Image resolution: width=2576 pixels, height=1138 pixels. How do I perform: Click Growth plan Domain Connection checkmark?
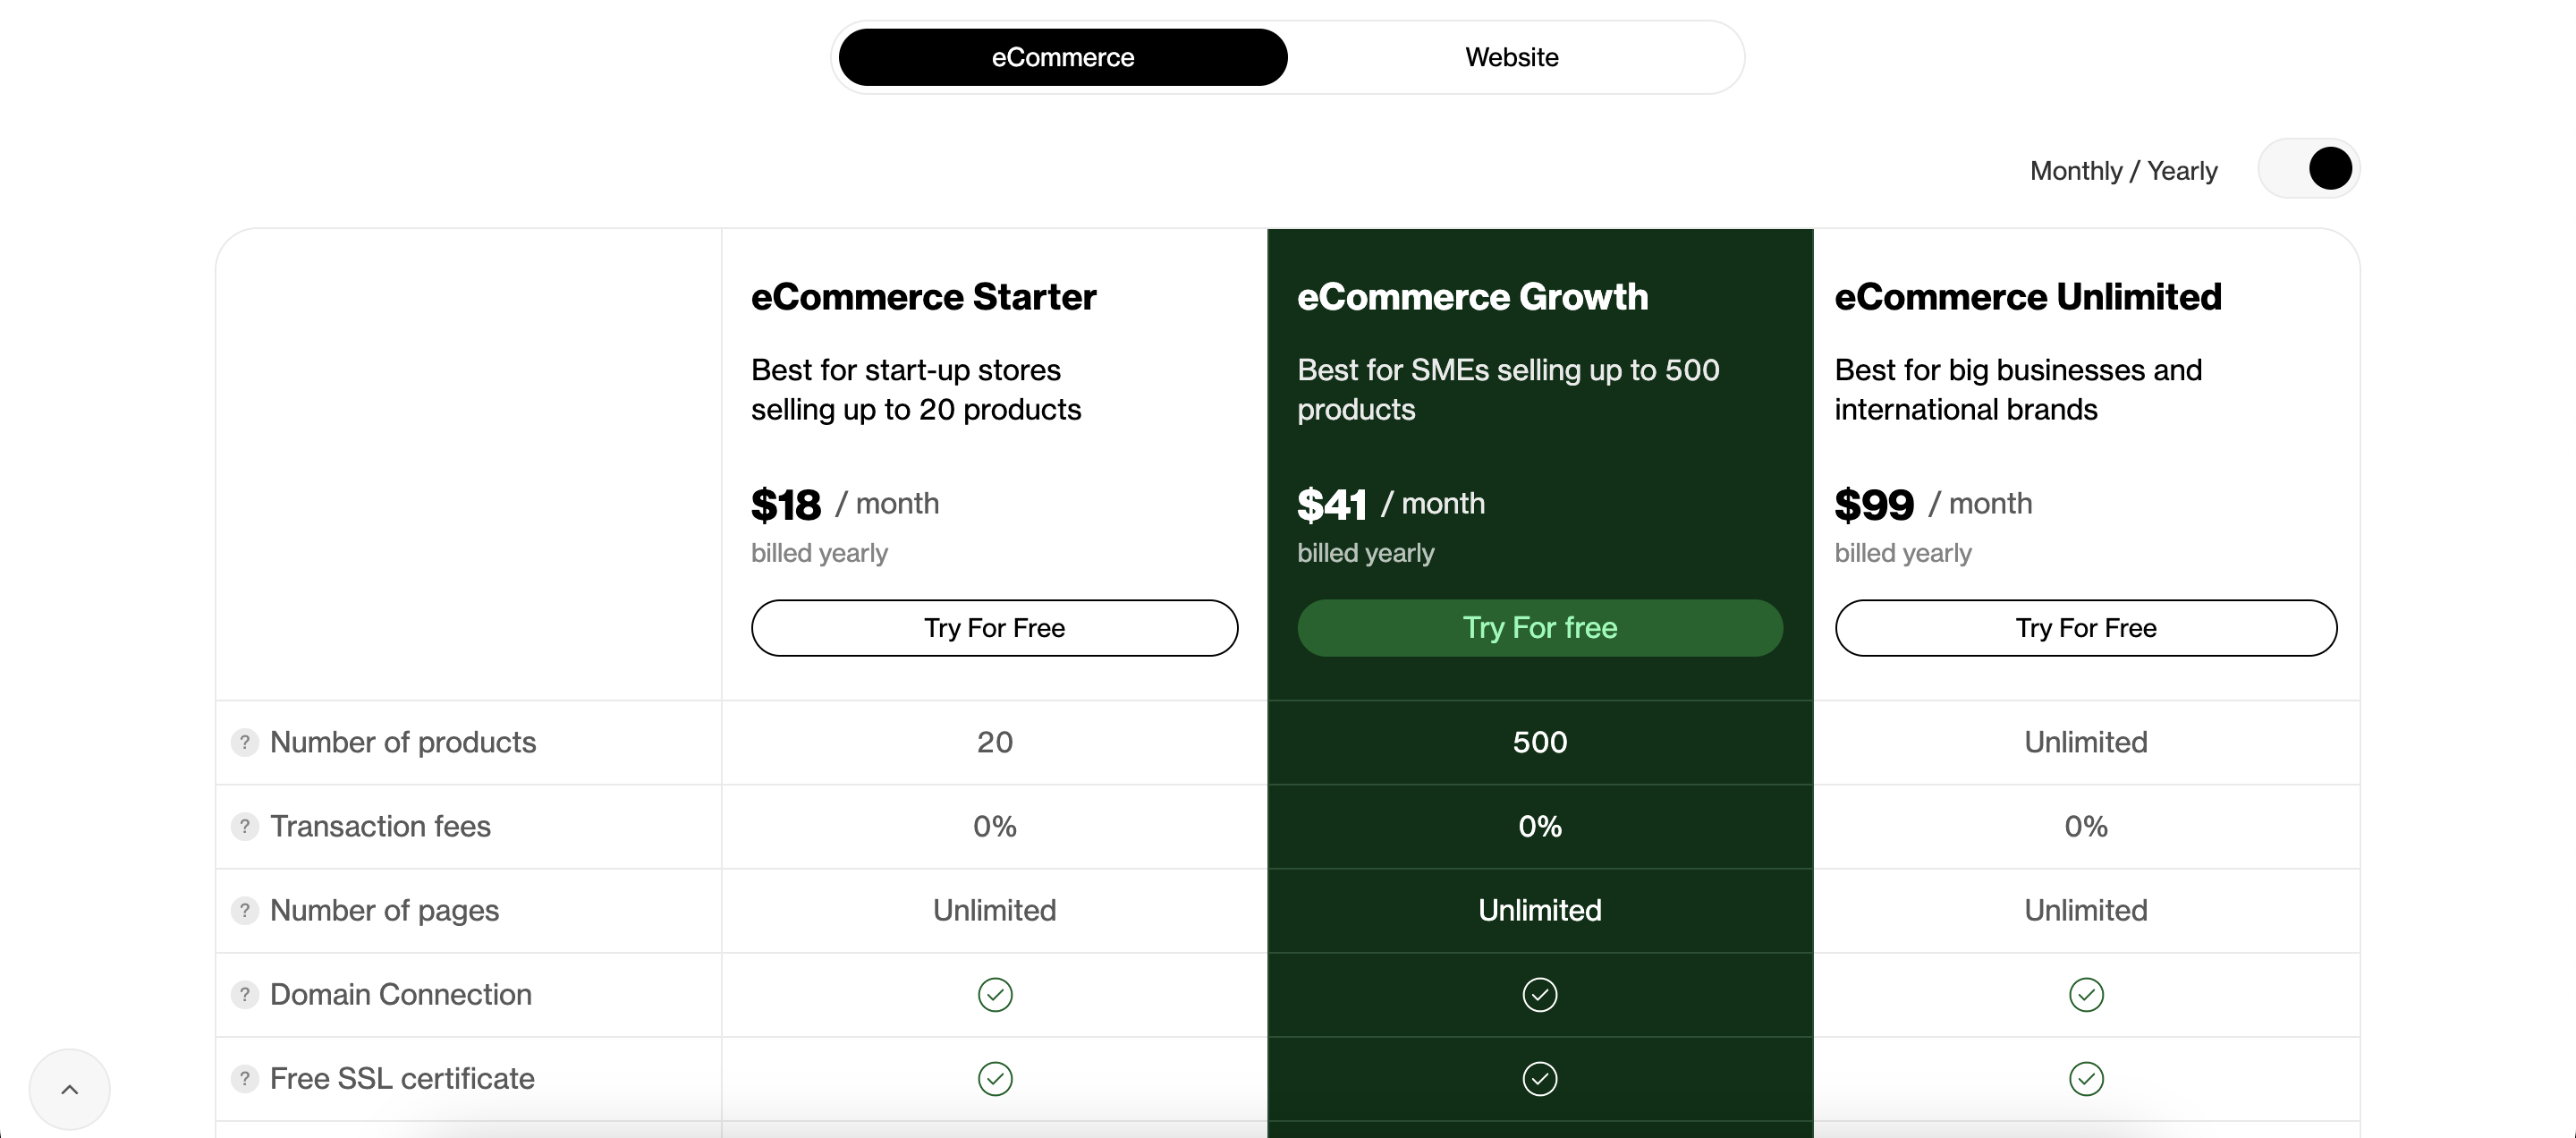(1540, 994)
